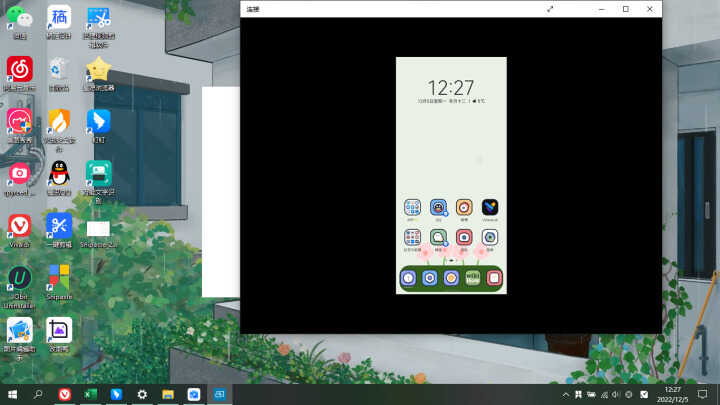Tap the app folder in phone's first row
This screenshot has height=405, width=720.
pyautogui.click(x=412, y=208)
